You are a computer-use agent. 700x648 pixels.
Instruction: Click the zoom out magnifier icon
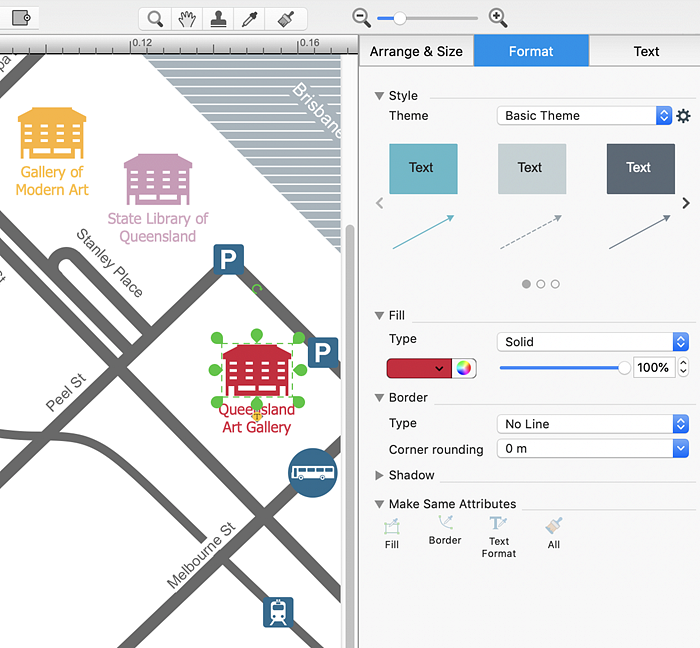pos(361,18)
